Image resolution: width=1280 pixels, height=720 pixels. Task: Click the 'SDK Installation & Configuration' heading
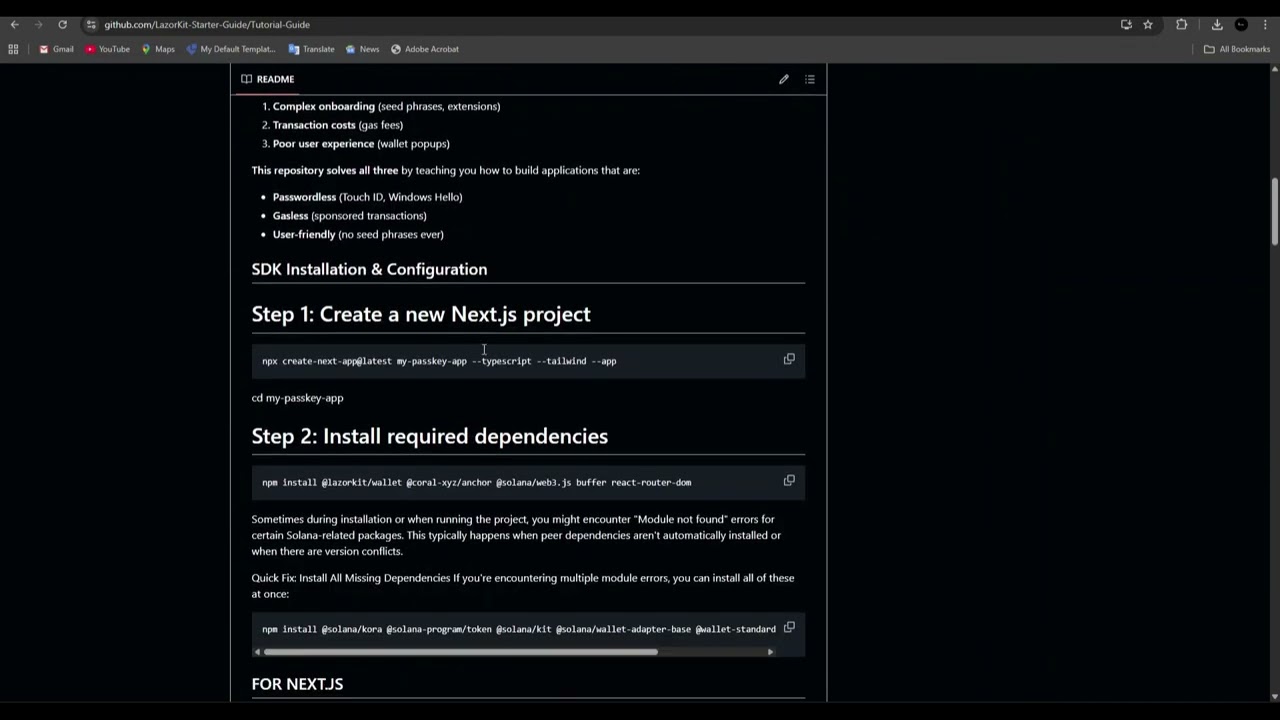point(369,269)
